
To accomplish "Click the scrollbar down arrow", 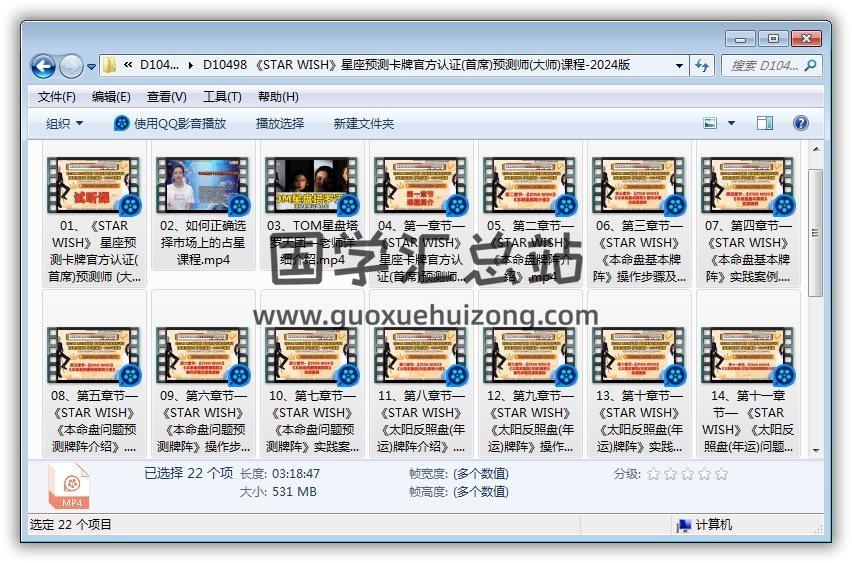I will coord(816,450).
